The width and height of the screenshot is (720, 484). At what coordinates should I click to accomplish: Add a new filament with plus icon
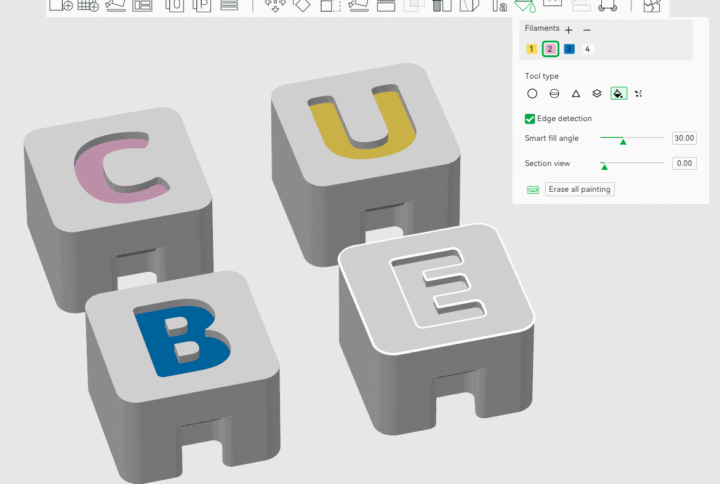(569, 30)
